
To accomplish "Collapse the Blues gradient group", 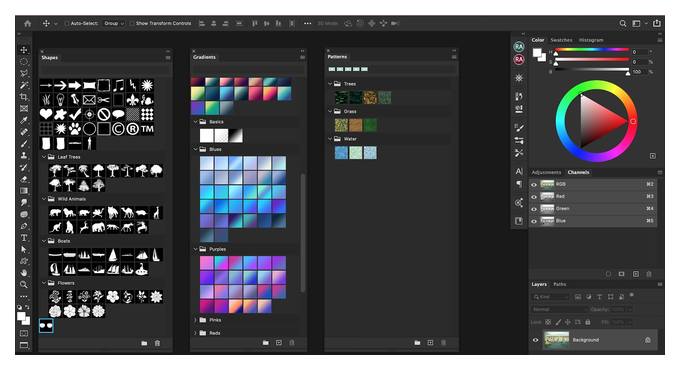I will click(195, 149).
